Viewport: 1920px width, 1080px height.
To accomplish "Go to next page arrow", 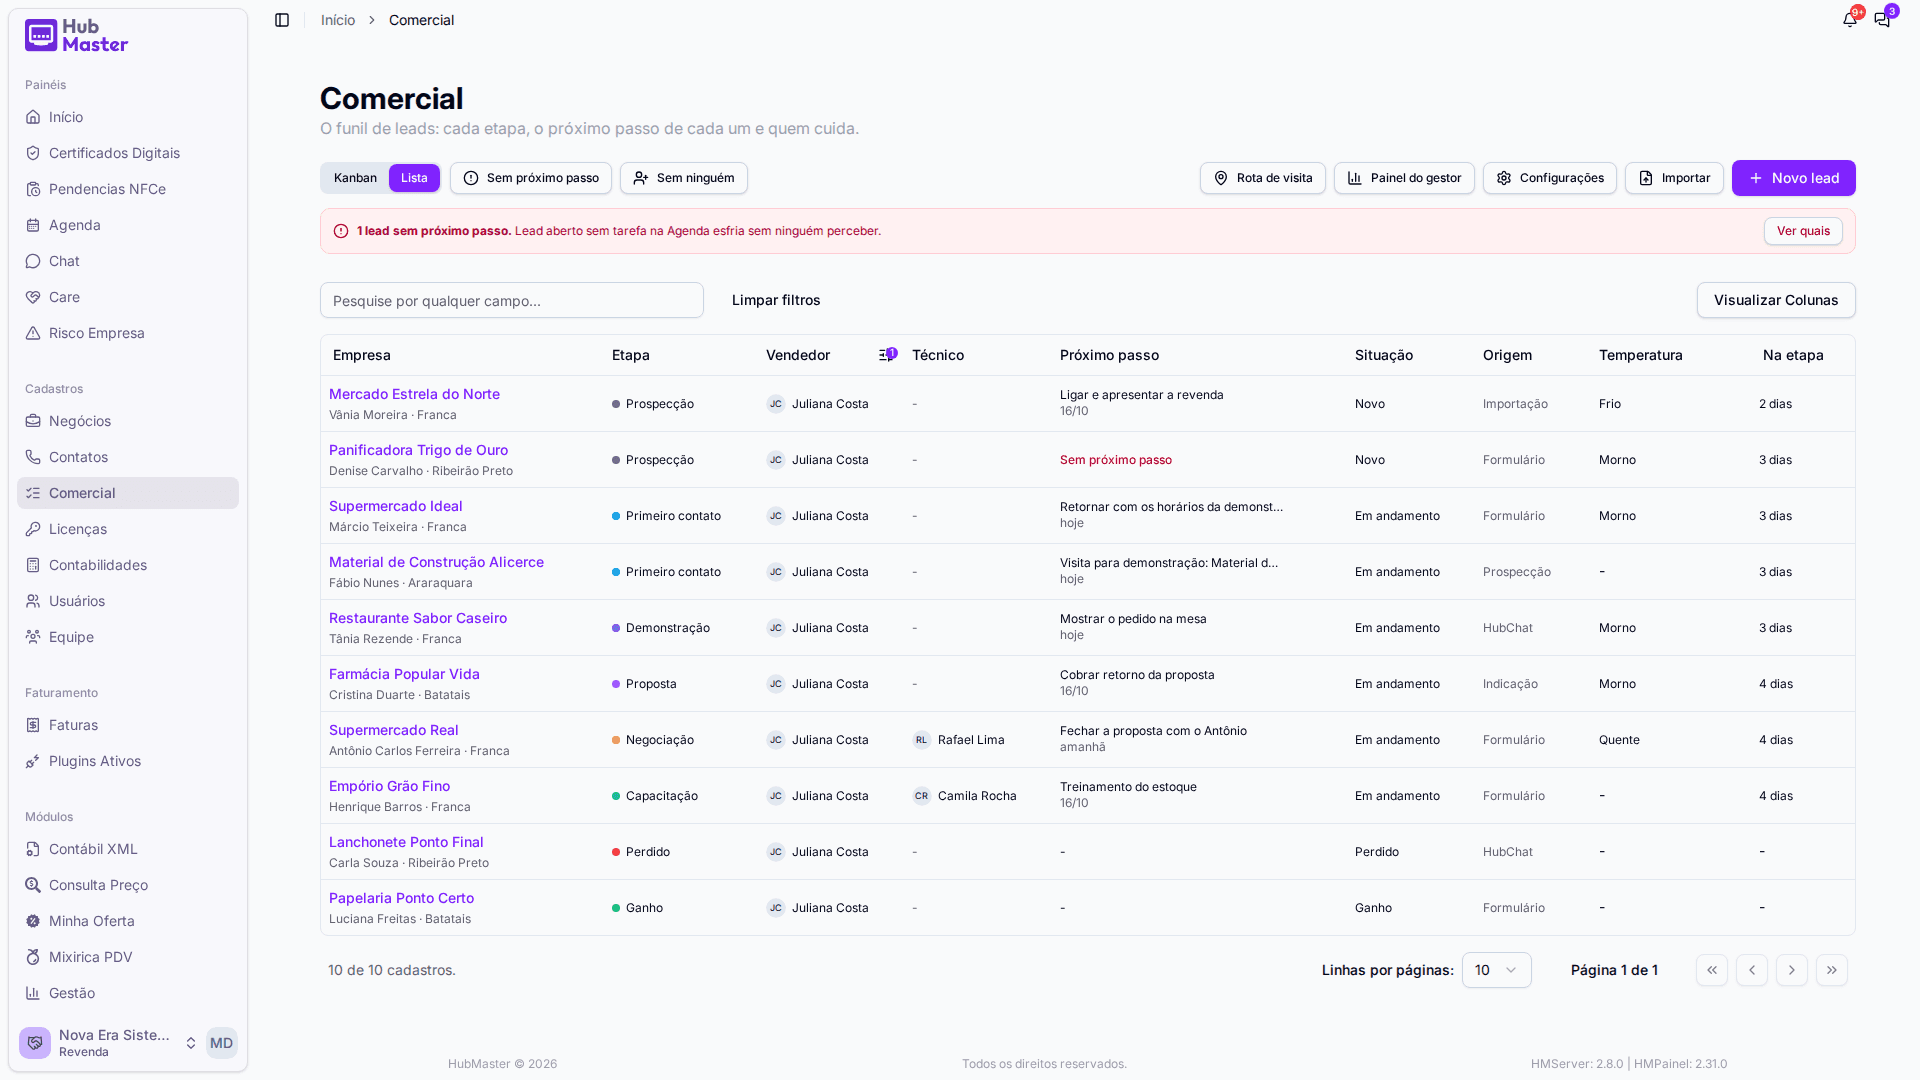I will [1791, 970].
